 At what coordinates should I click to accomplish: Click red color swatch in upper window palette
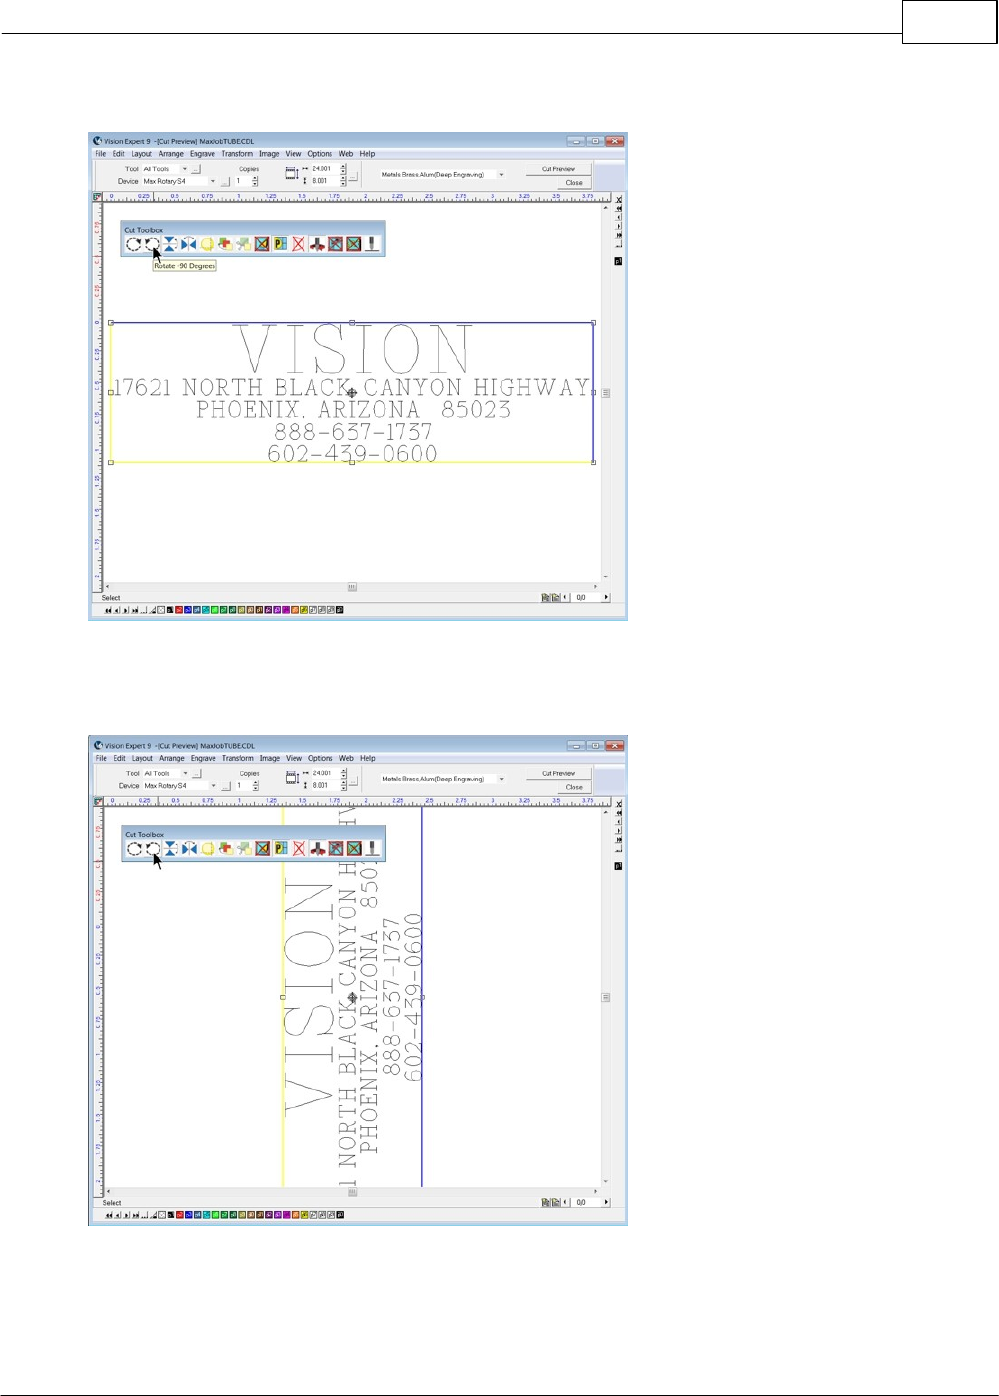tap(179, 609)
